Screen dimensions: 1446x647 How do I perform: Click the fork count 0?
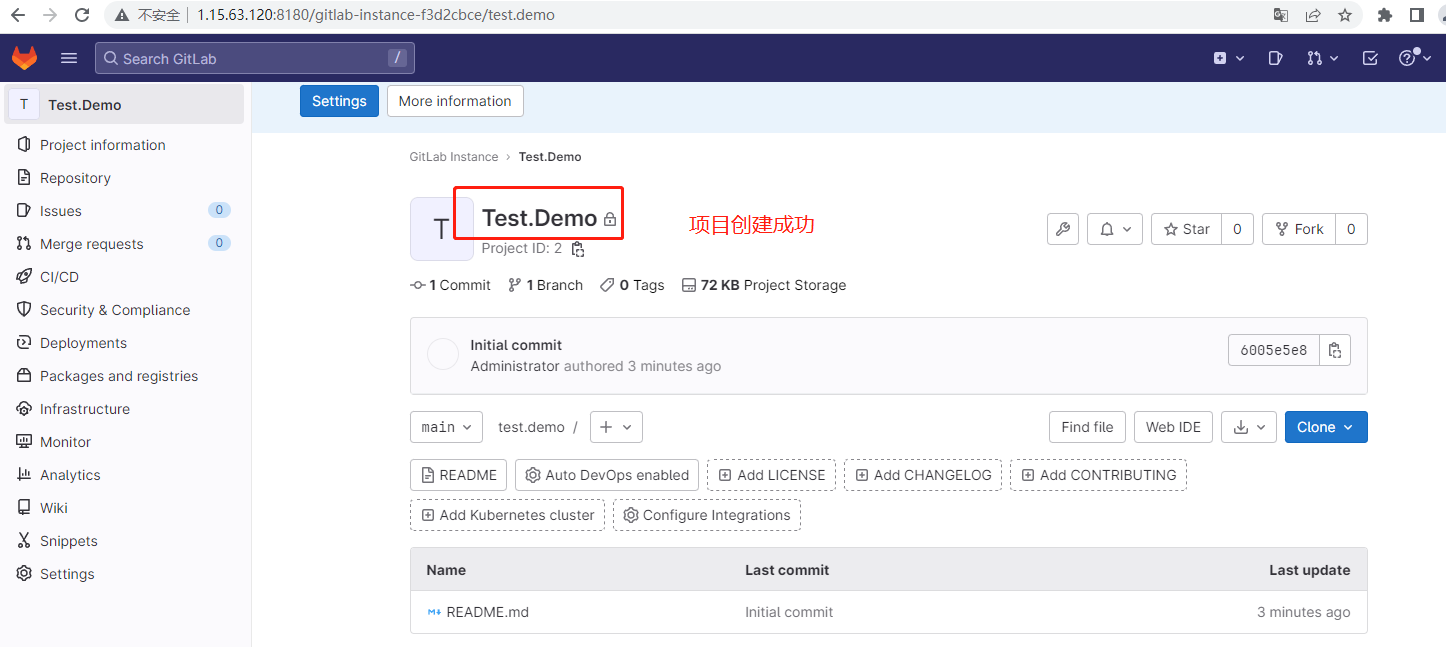tap(1351, 229)
